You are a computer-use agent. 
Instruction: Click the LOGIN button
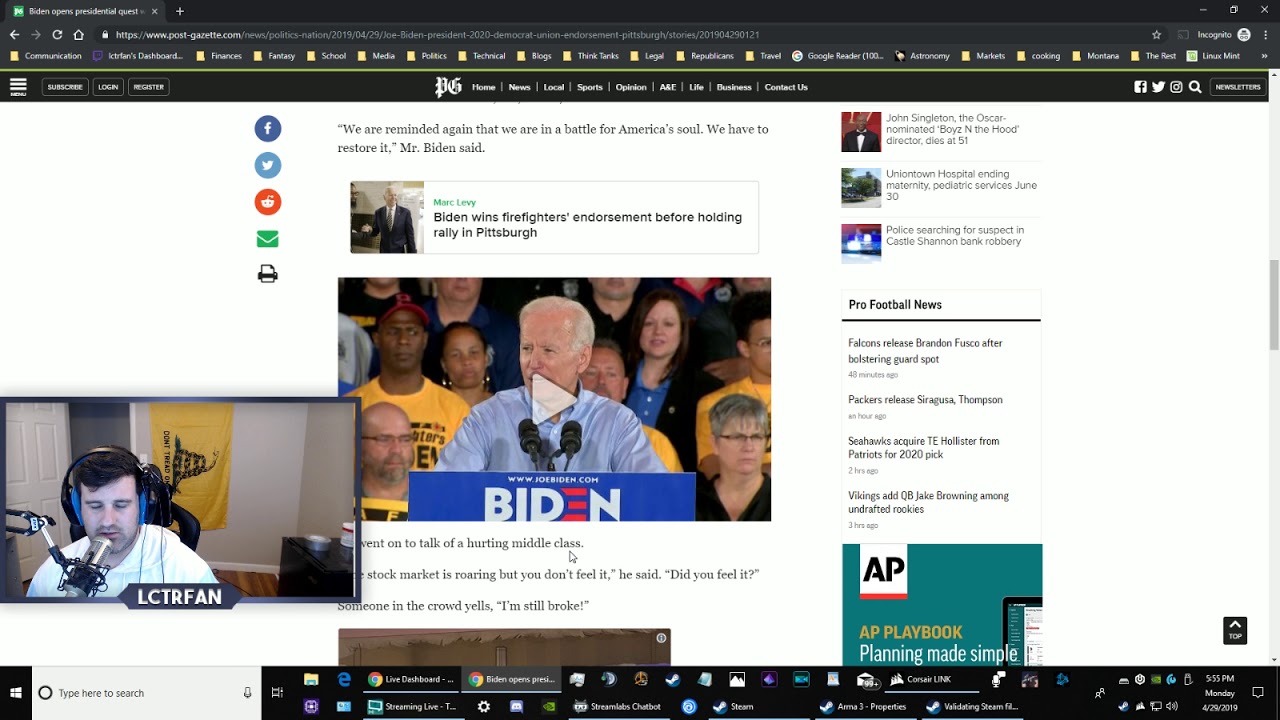108,87
